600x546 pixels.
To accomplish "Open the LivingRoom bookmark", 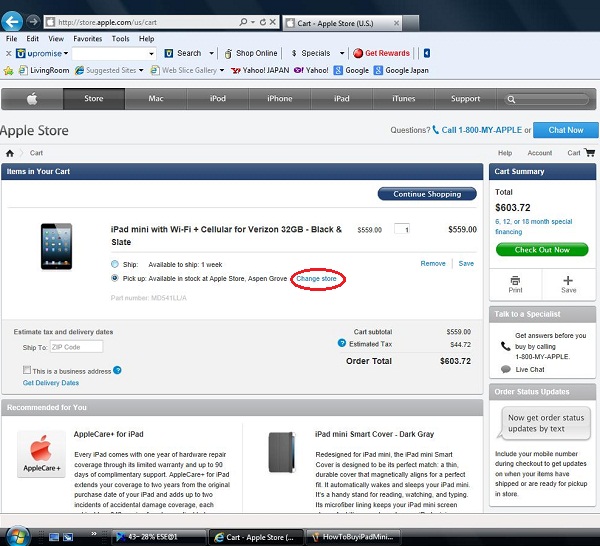I will point(44,70).
